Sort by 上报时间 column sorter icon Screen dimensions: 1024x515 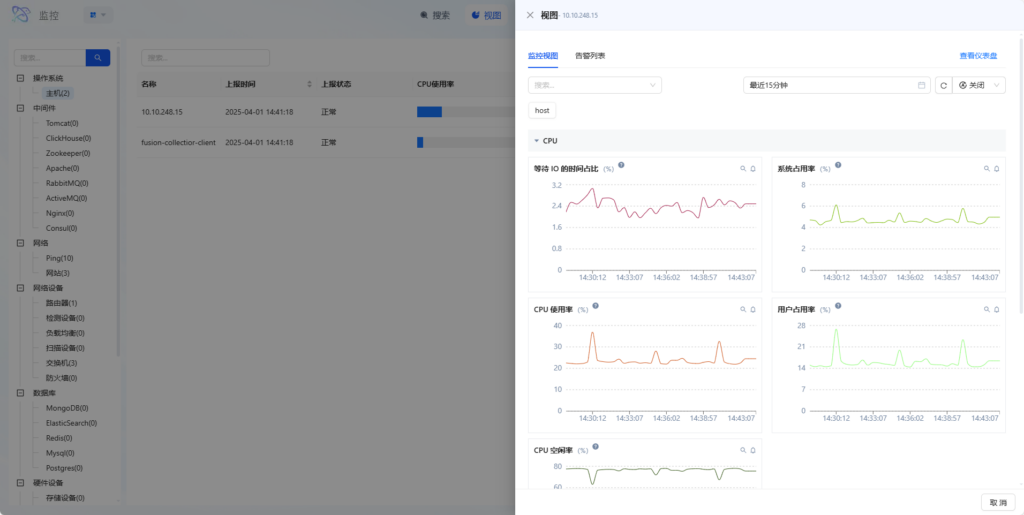click(310, 85)
